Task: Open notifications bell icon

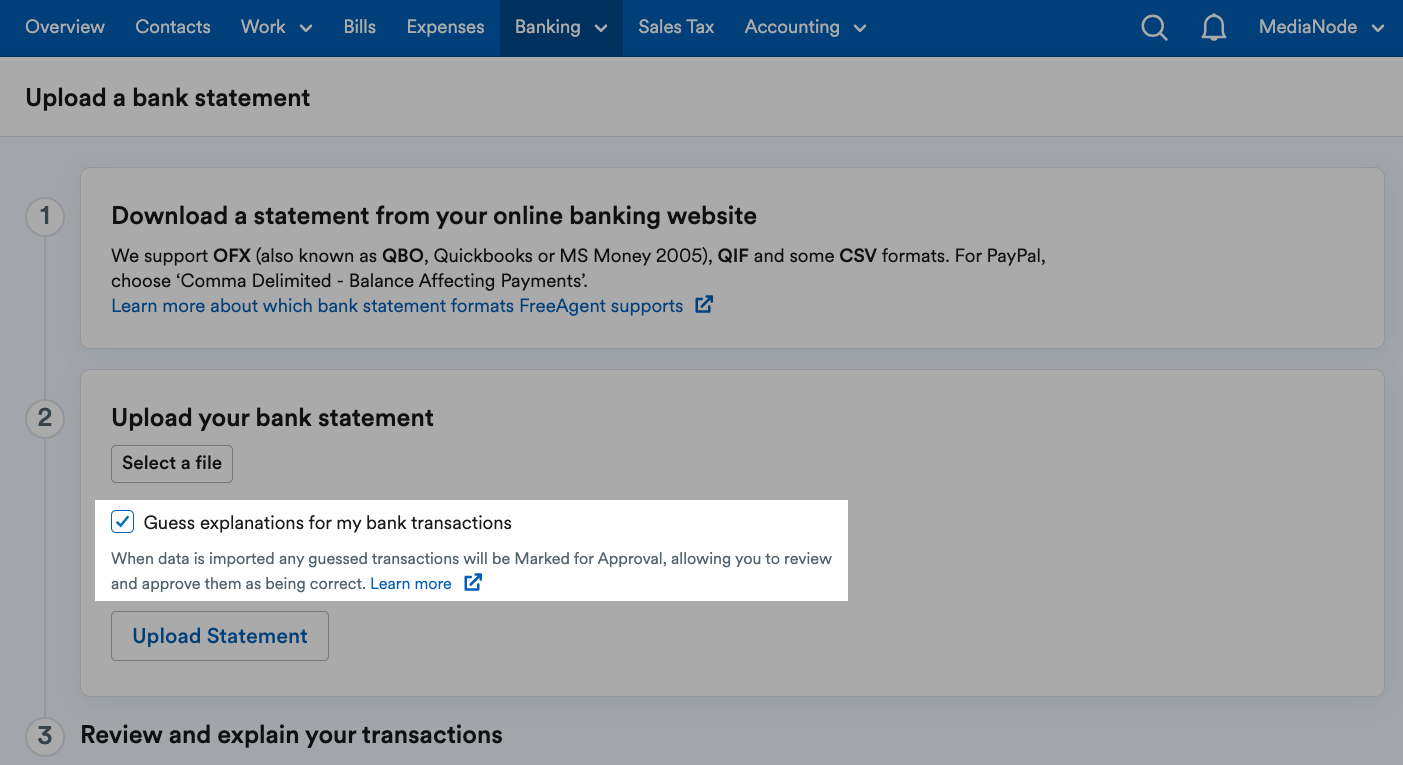Action: click(1214, 28)
